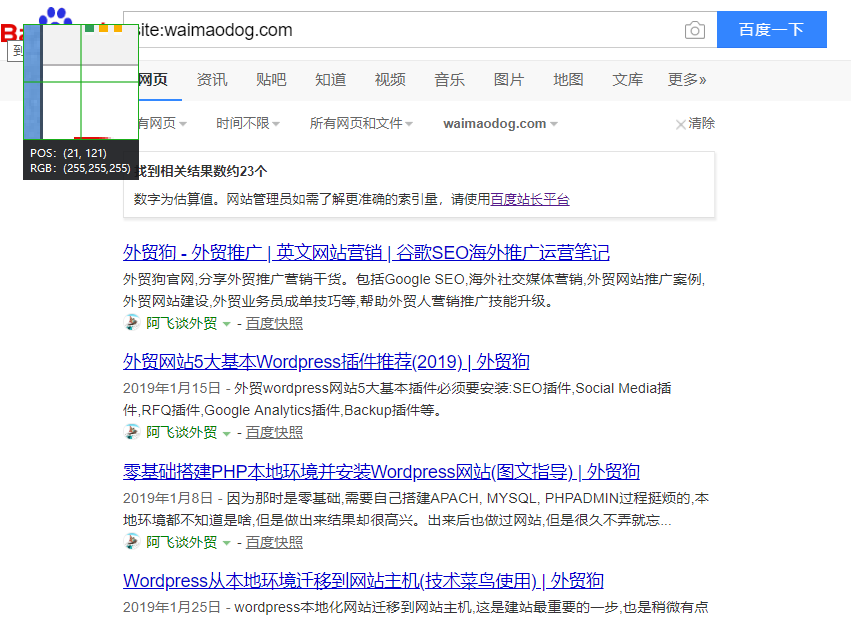Open the 所有网页和文件 file type dropdown
Screen dimensions: 851x620
coord(361,124)
